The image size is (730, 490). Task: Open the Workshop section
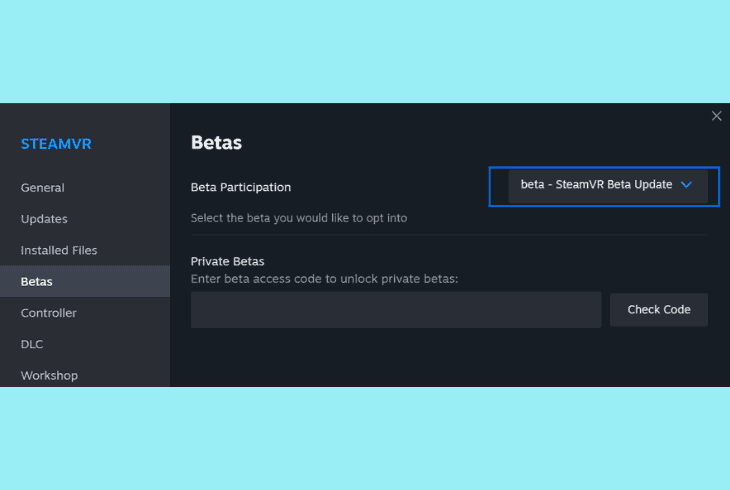coord(85,375)
